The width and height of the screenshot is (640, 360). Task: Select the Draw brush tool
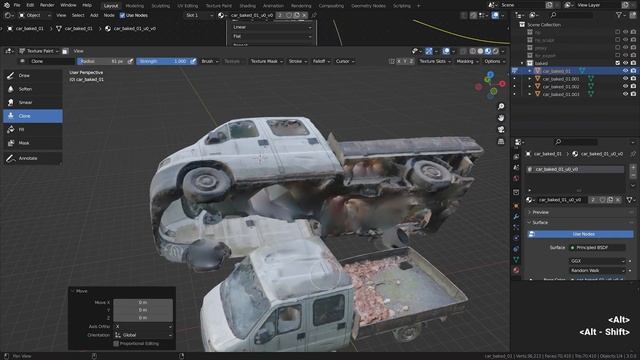pos(33,76)
